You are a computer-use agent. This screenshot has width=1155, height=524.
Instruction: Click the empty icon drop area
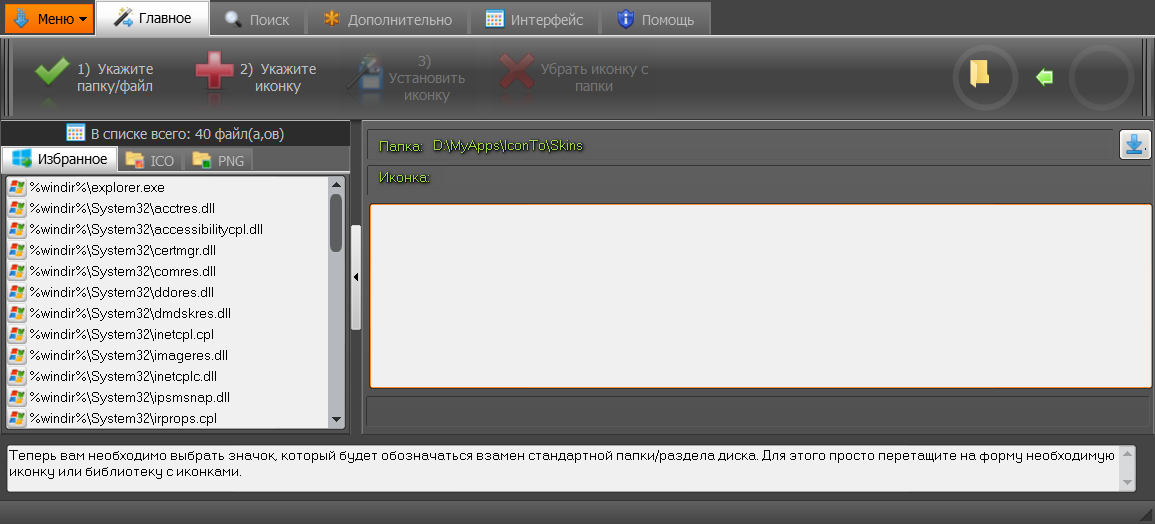pos(760,296)
